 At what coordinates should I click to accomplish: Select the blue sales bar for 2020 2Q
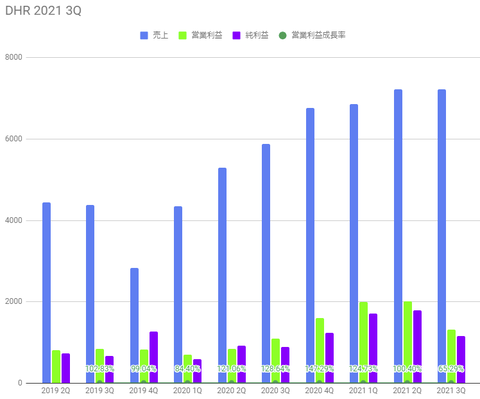pos(222,275)
